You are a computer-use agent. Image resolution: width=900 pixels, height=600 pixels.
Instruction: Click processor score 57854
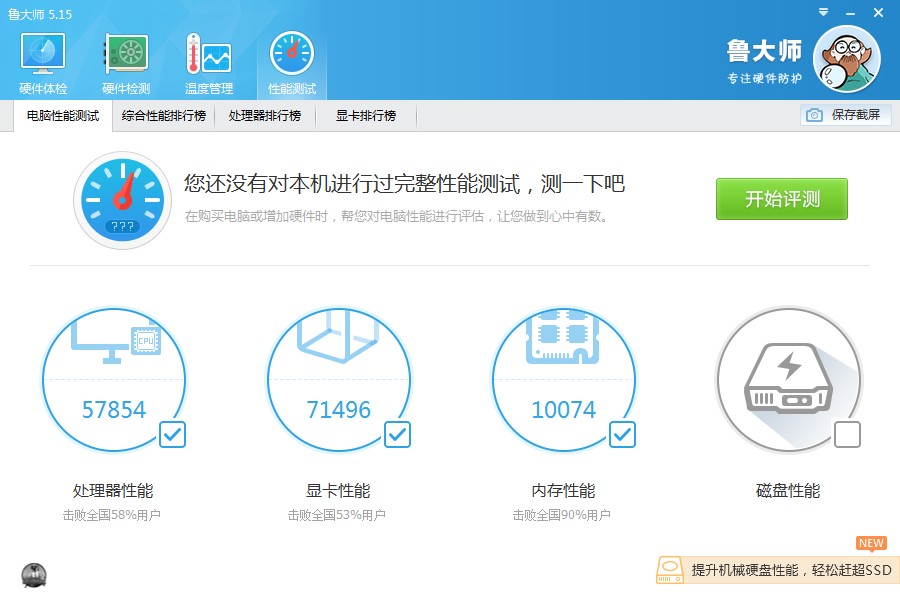click(x=114, y=410)
